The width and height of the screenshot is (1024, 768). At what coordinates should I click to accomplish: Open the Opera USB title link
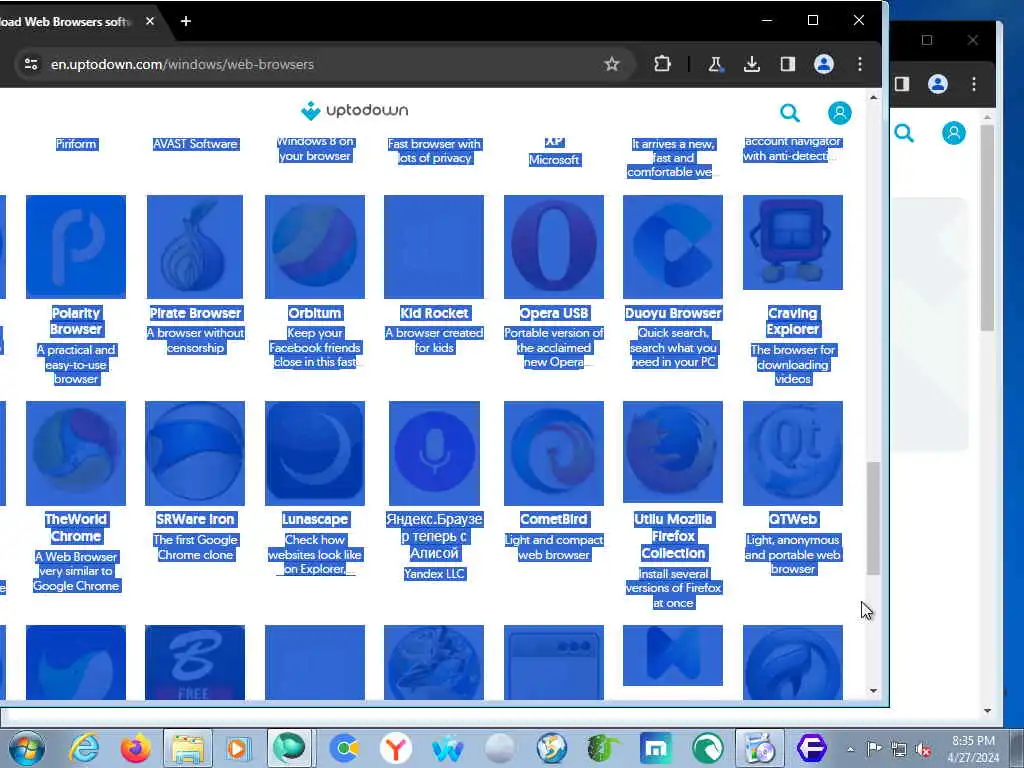click(x=554, y=313)
